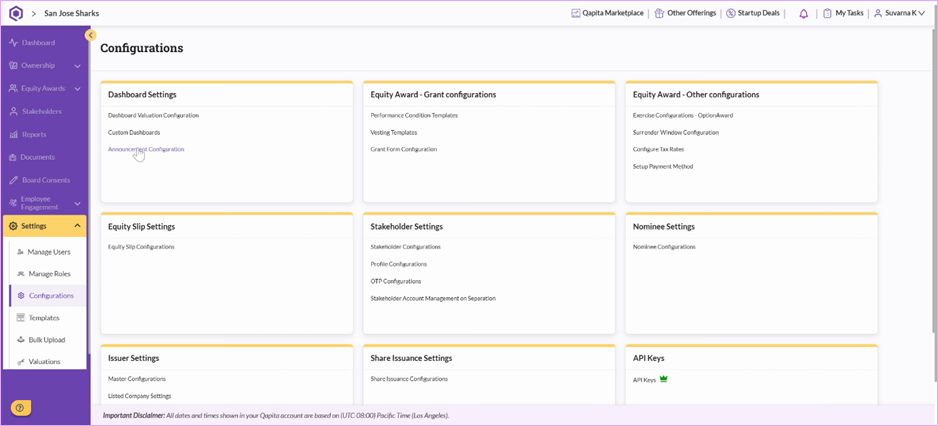Select Manage Users under Settings
938x426 pixels.
click(x=48, y=252)
